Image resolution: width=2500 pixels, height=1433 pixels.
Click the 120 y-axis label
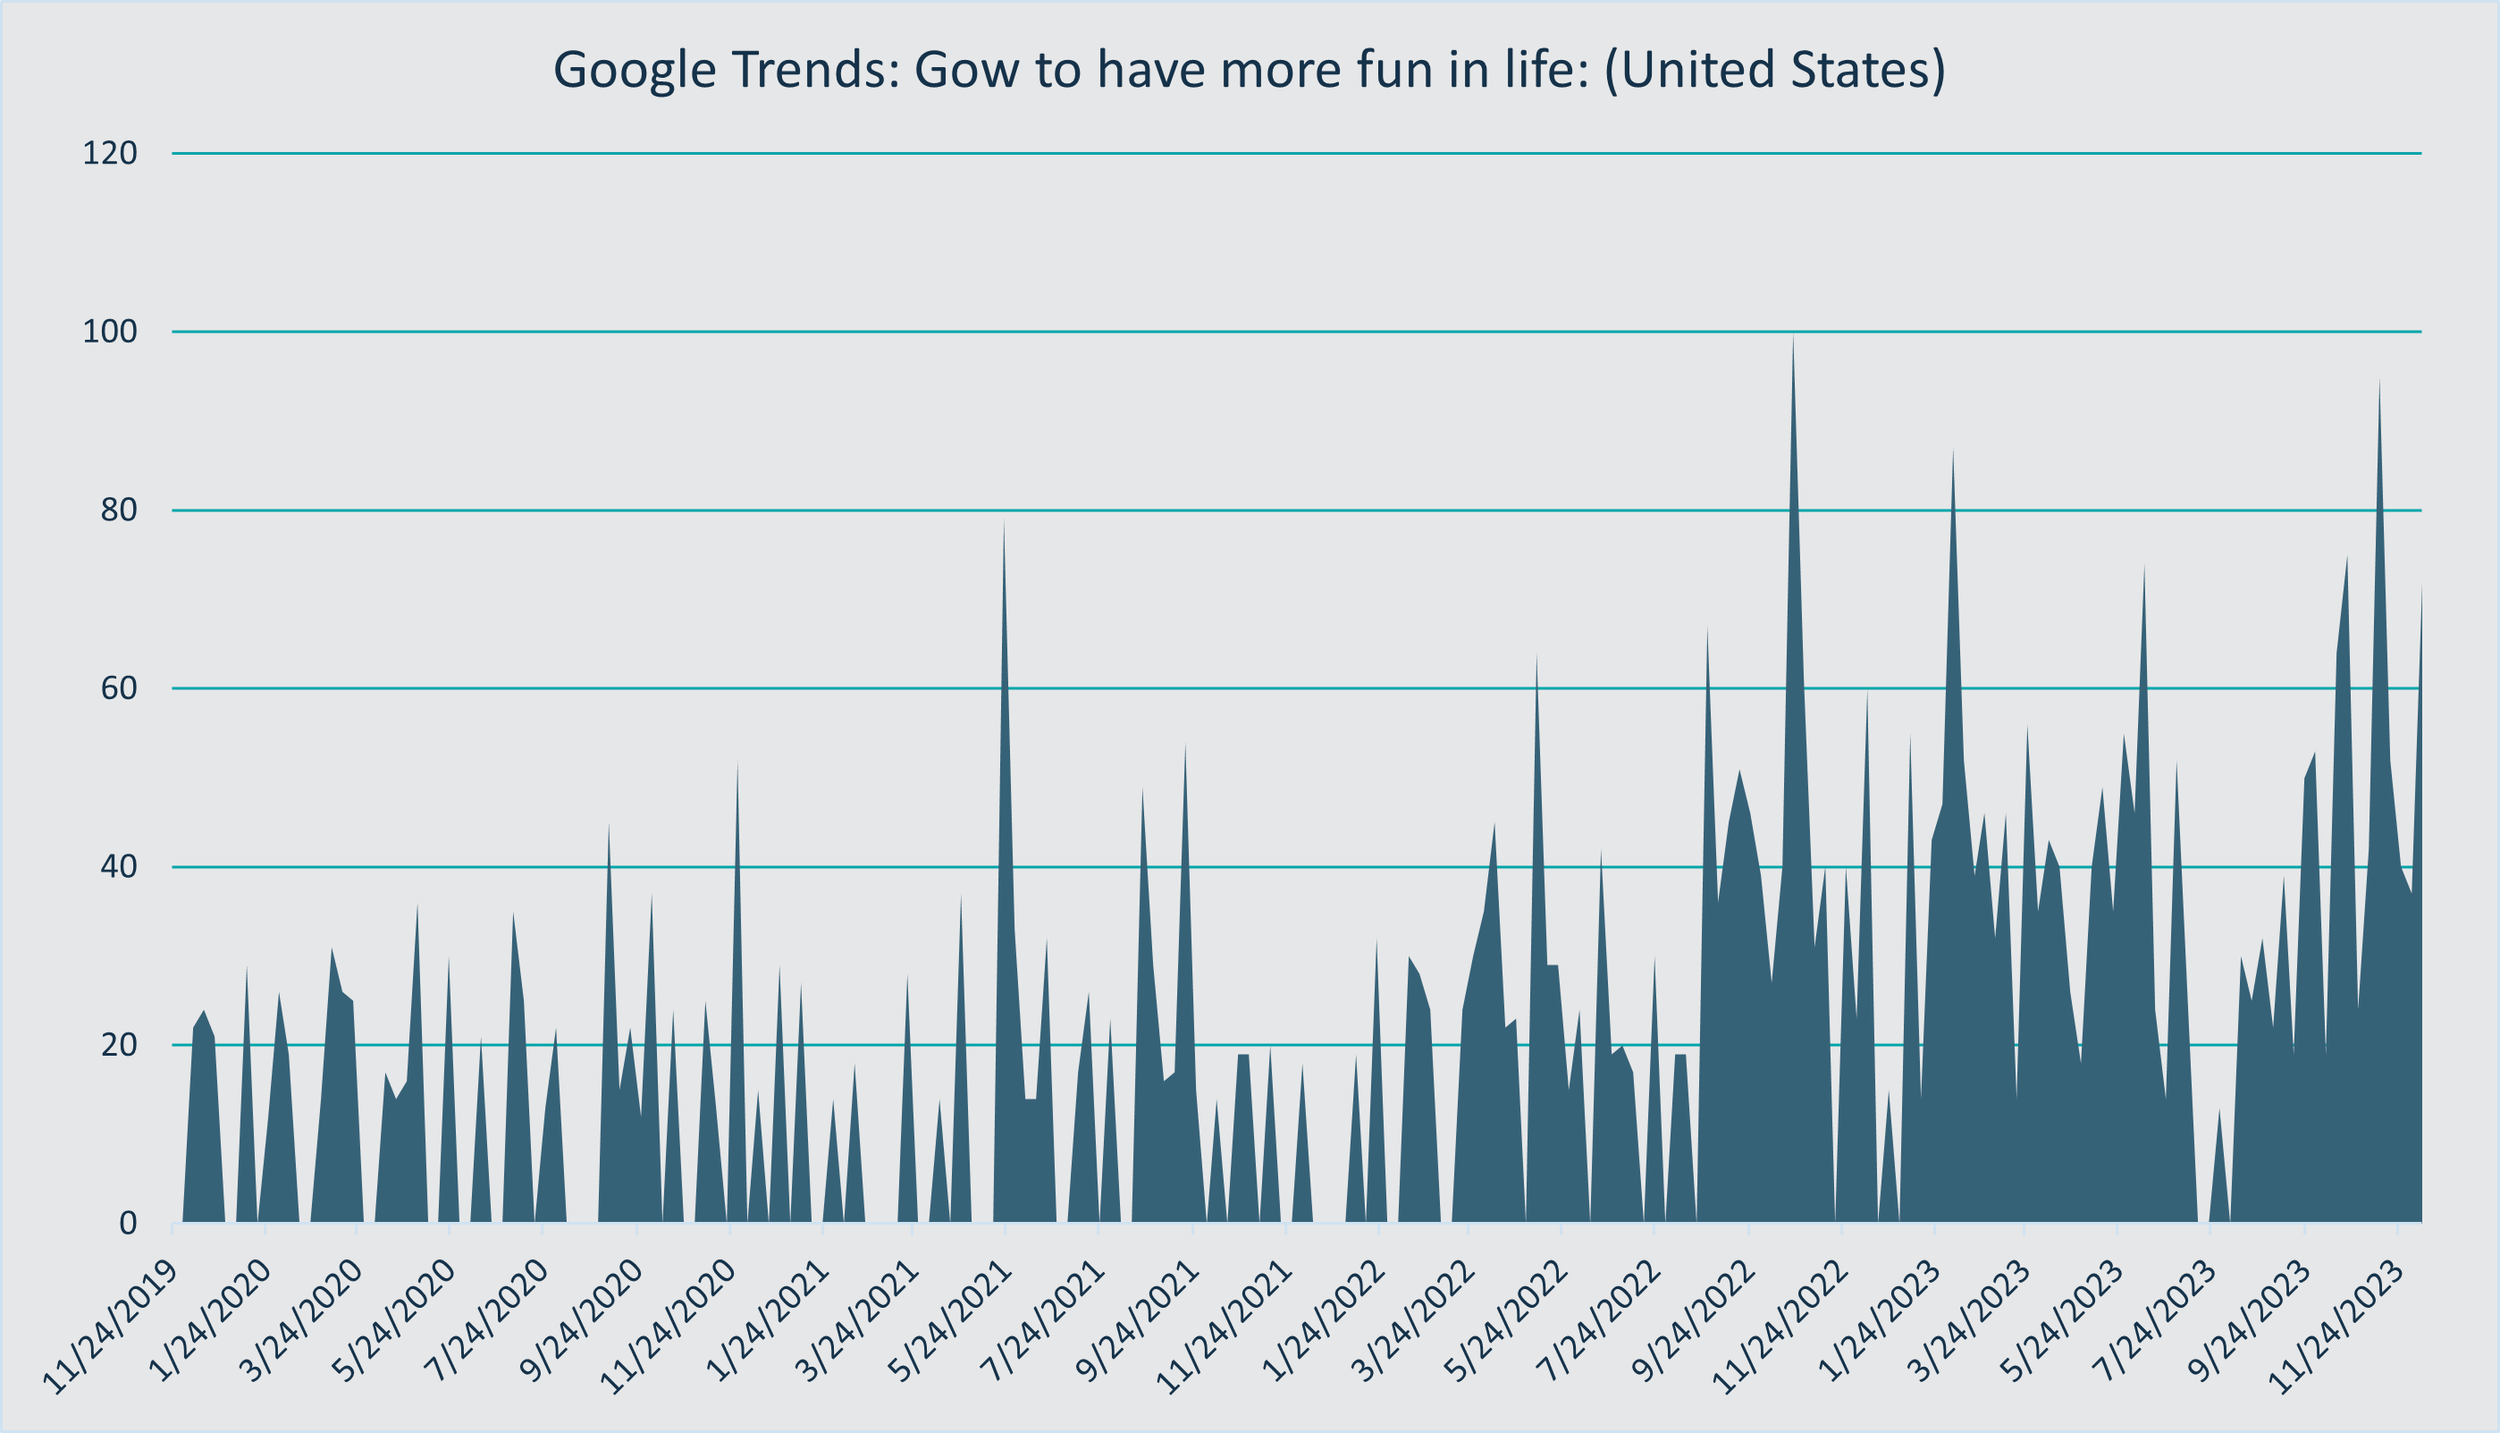click(109, 154)
